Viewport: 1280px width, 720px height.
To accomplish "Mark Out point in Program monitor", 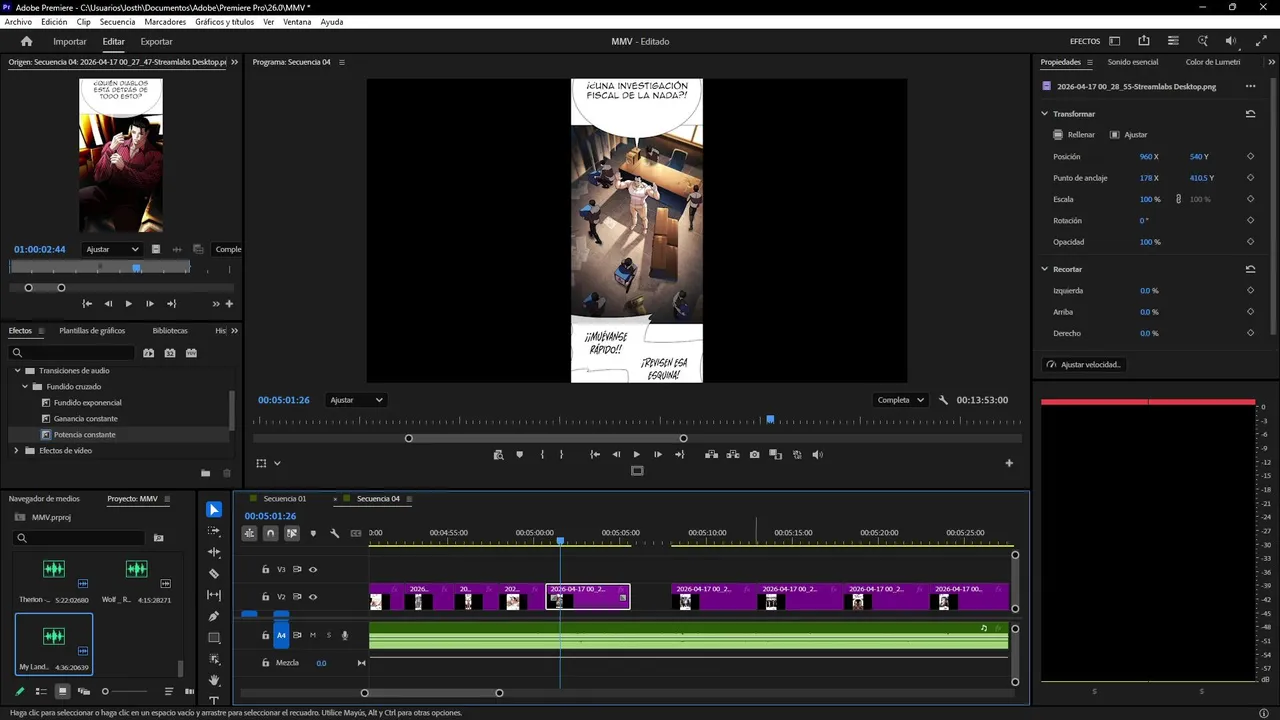I will coord(561,455).
